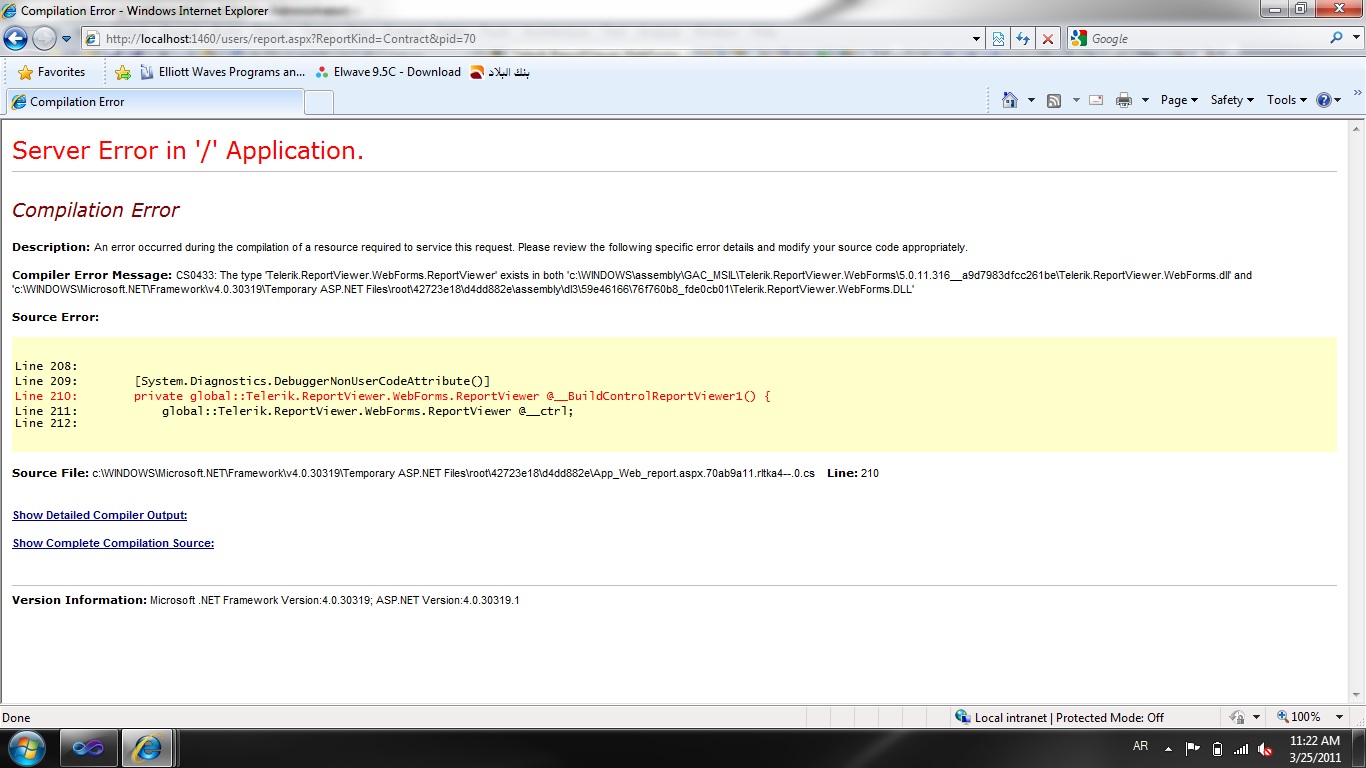Click the Local intranet zone globe icon
The image size is (1366, 768).
click(x=962, y=717)
